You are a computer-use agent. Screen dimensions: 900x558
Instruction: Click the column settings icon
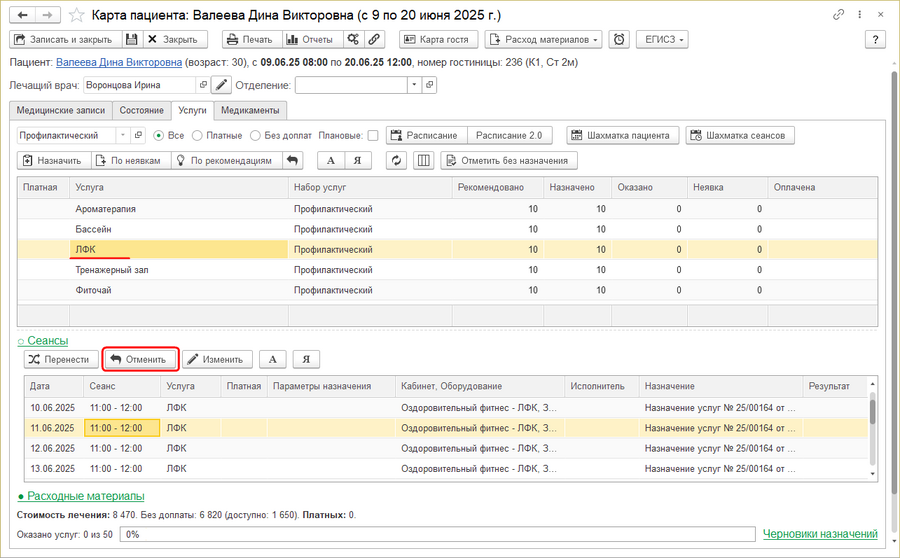[x=424, y=160]
